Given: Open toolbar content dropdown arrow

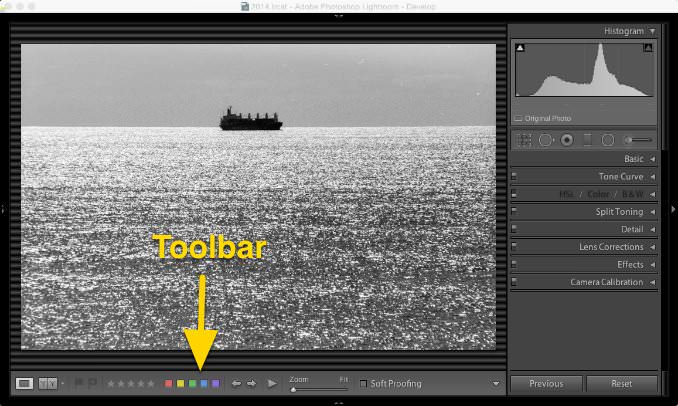Looking at the screenshot, I should (496, 384).
